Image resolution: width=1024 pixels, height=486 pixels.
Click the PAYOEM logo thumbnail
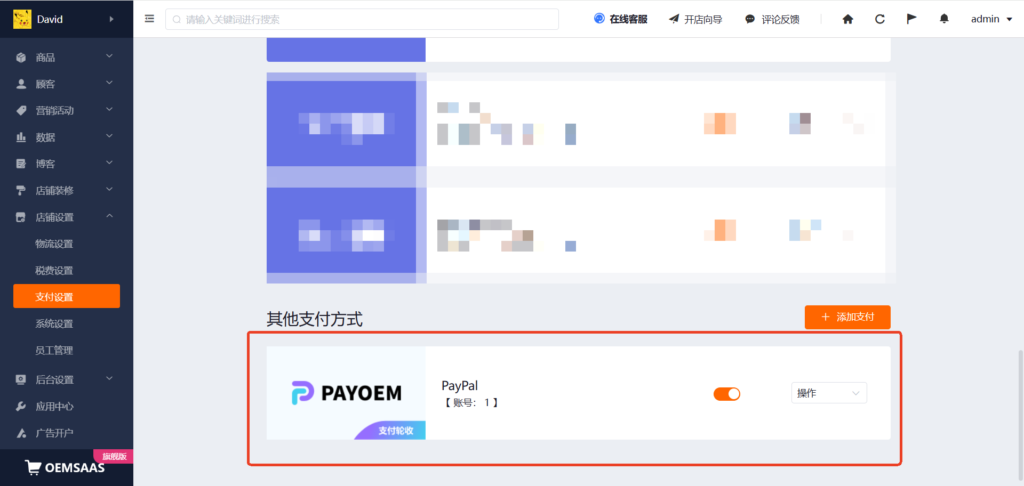point(346,393)
